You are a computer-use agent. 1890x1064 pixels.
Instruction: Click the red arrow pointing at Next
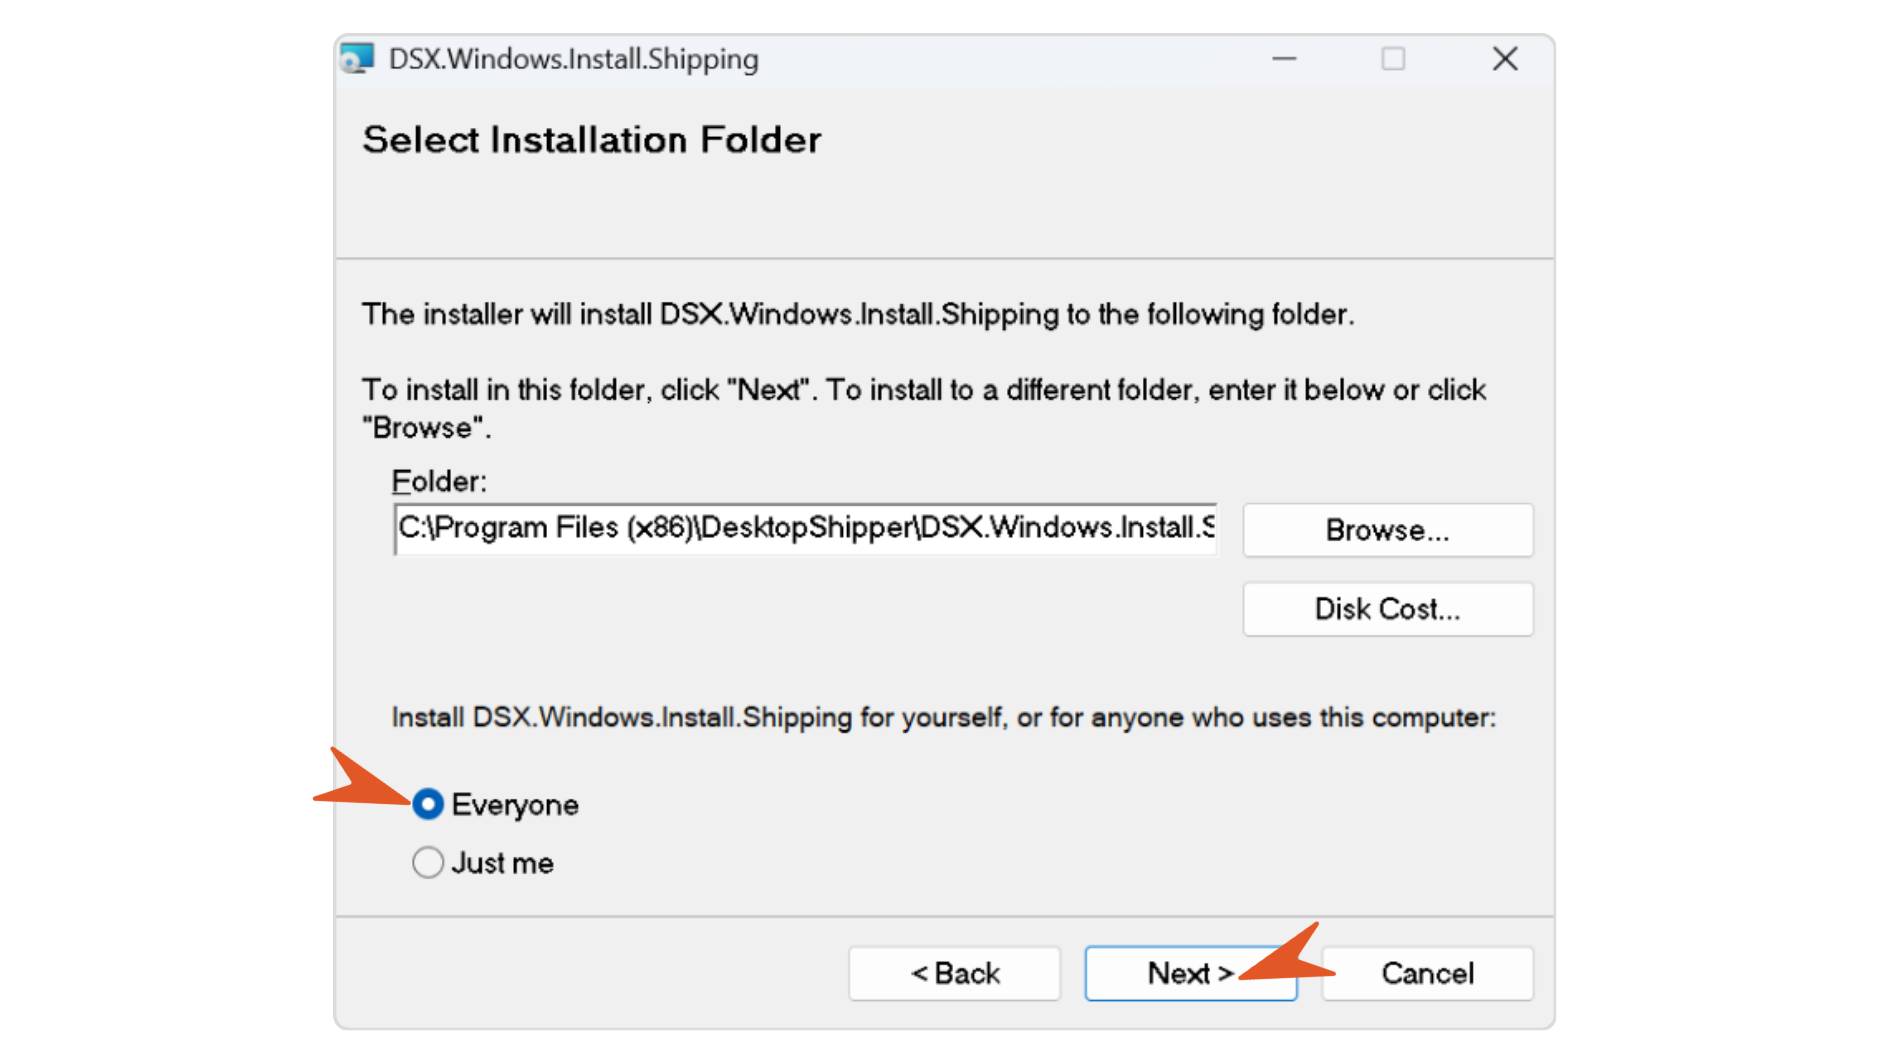[x=1288, y=953]
